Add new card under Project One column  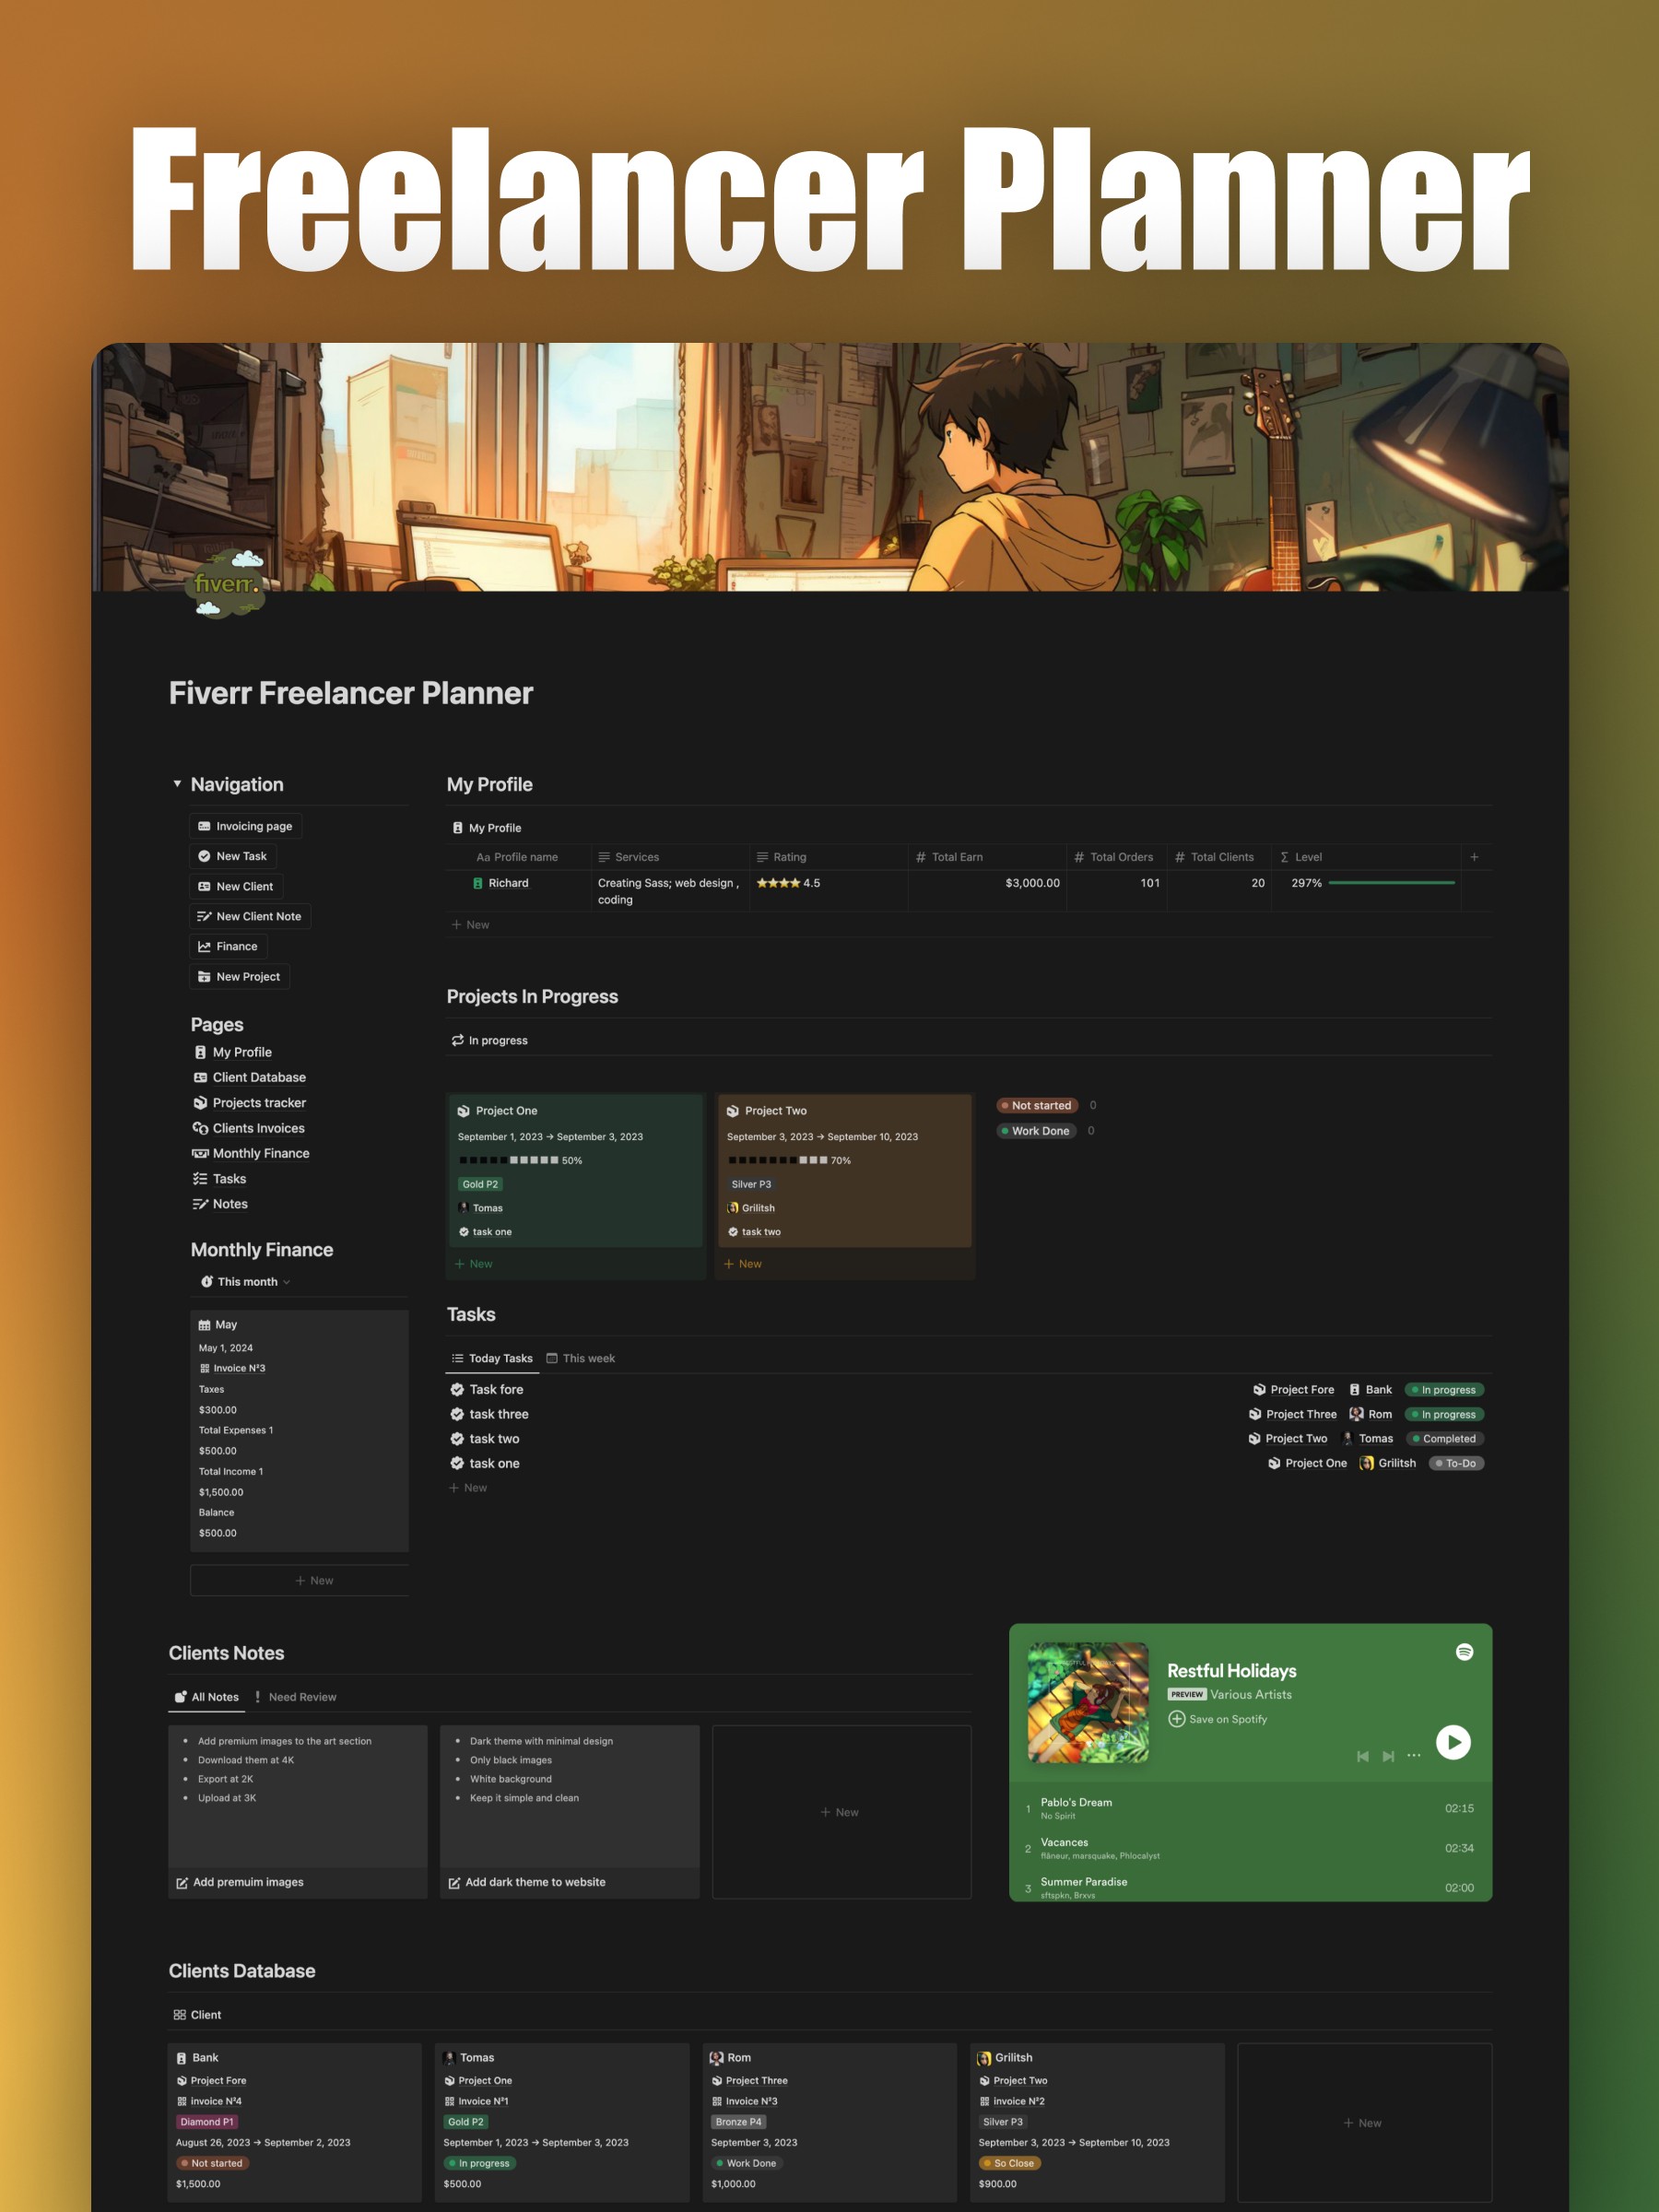[474, 1264]
